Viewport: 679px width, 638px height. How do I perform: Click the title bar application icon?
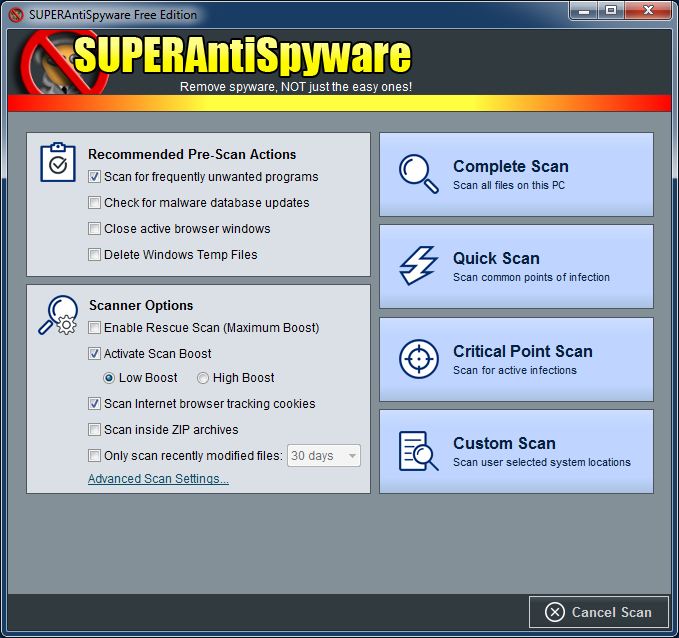16,15
